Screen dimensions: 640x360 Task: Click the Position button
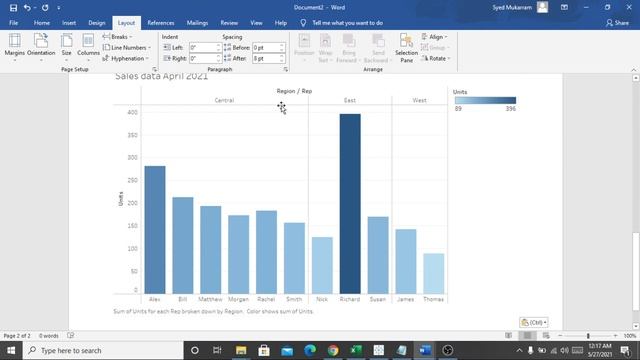point(304,48)
